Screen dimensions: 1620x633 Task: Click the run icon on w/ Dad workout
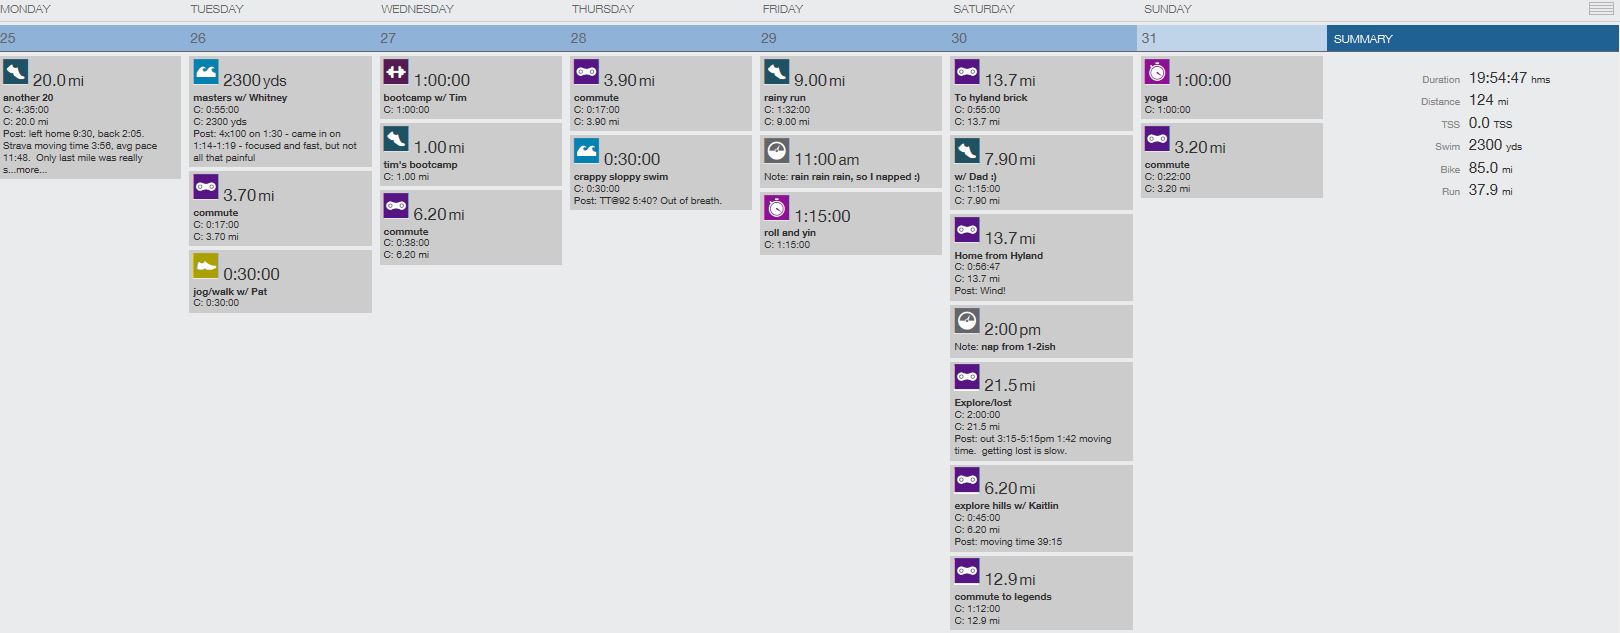click(967, 151)
